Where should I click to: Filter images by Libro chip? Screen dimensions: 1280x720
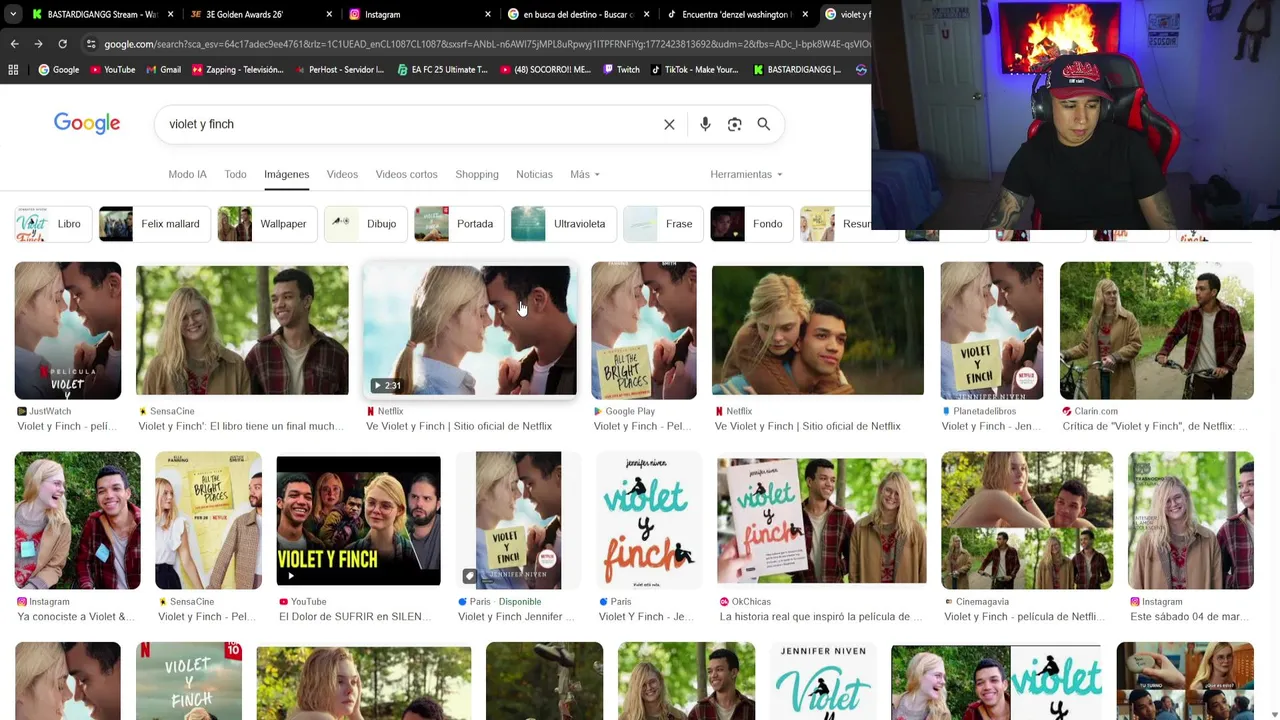coord(54,224)
